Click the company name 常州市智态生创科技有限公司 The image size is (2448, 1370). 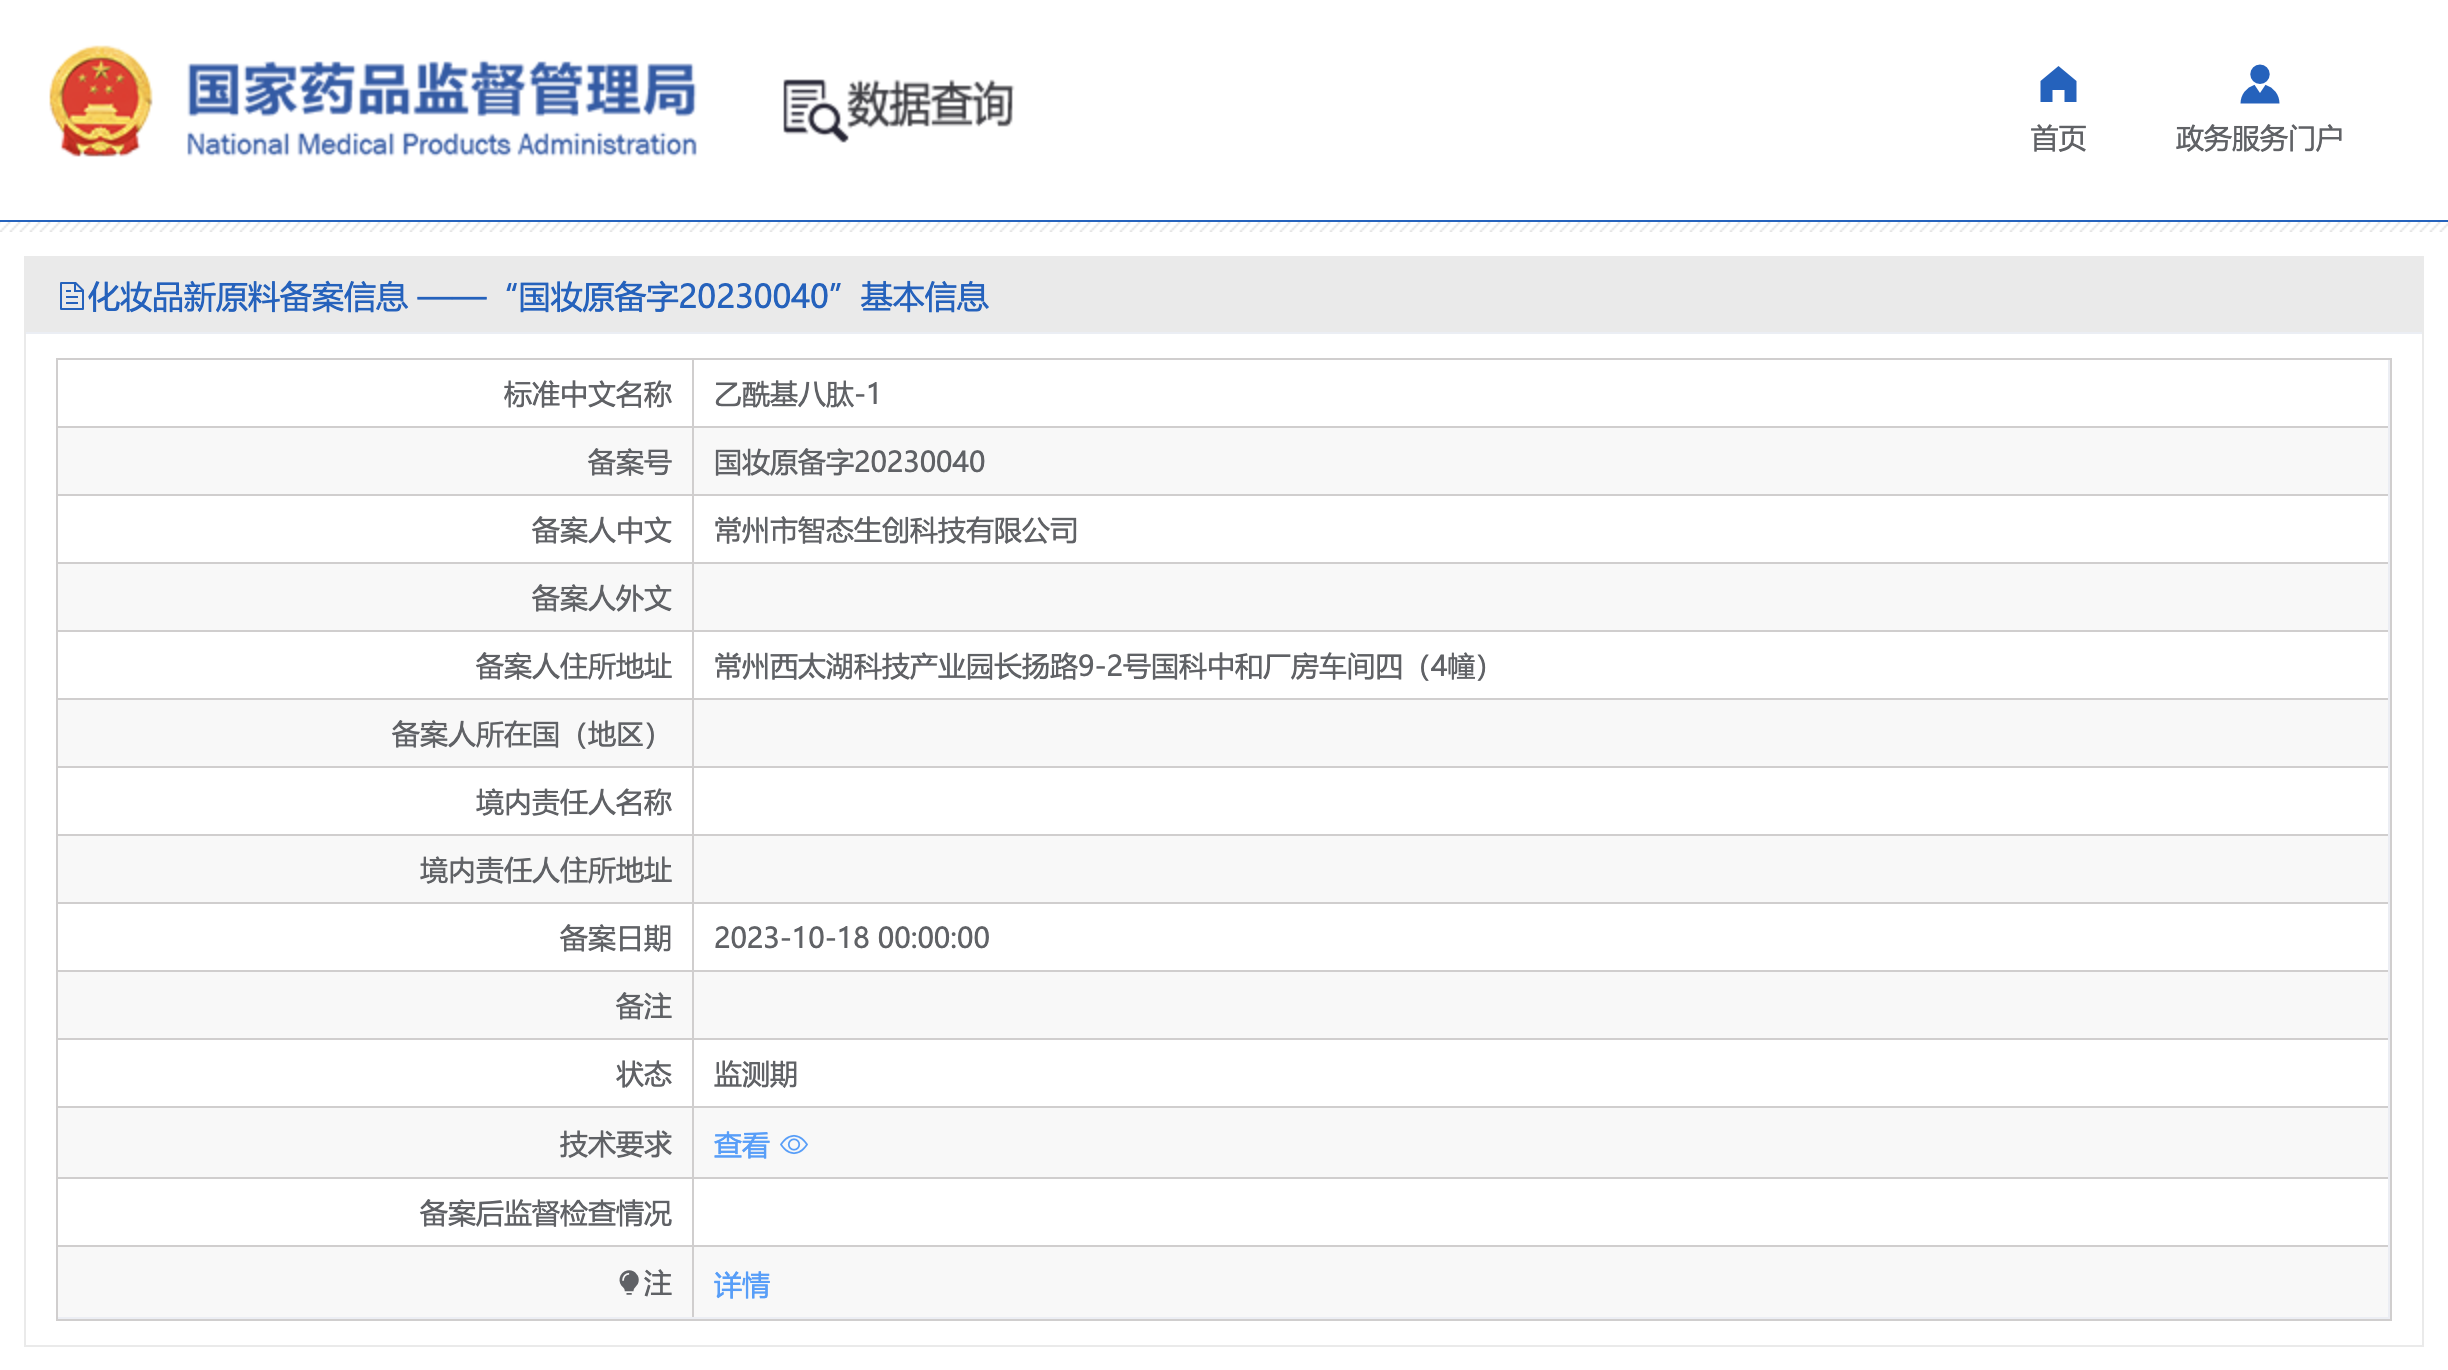click(895, 530)
